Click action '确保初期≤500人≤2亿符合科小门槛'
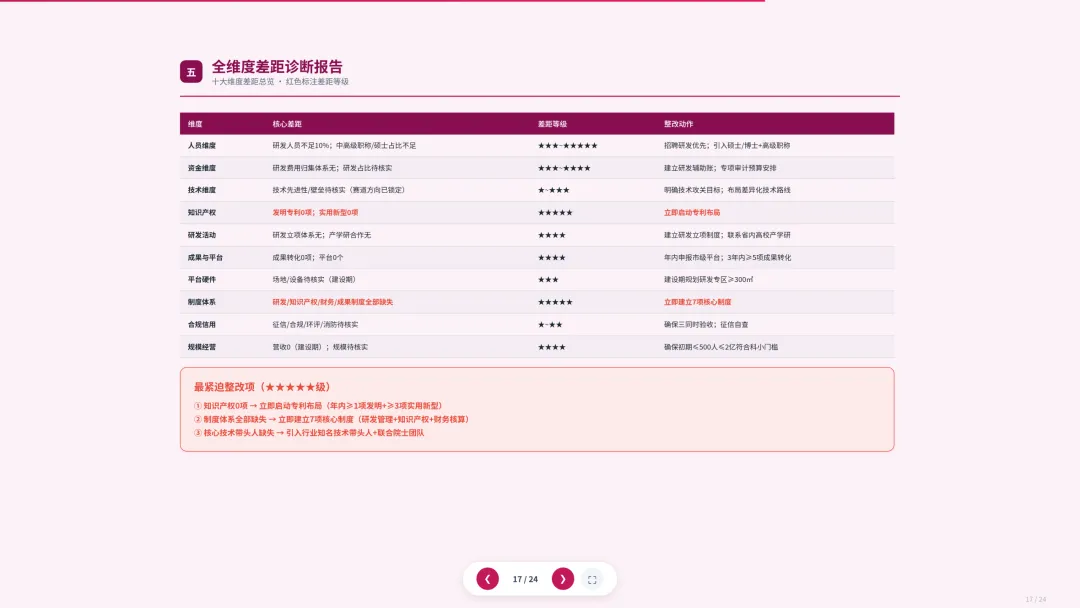 [720, 347]
